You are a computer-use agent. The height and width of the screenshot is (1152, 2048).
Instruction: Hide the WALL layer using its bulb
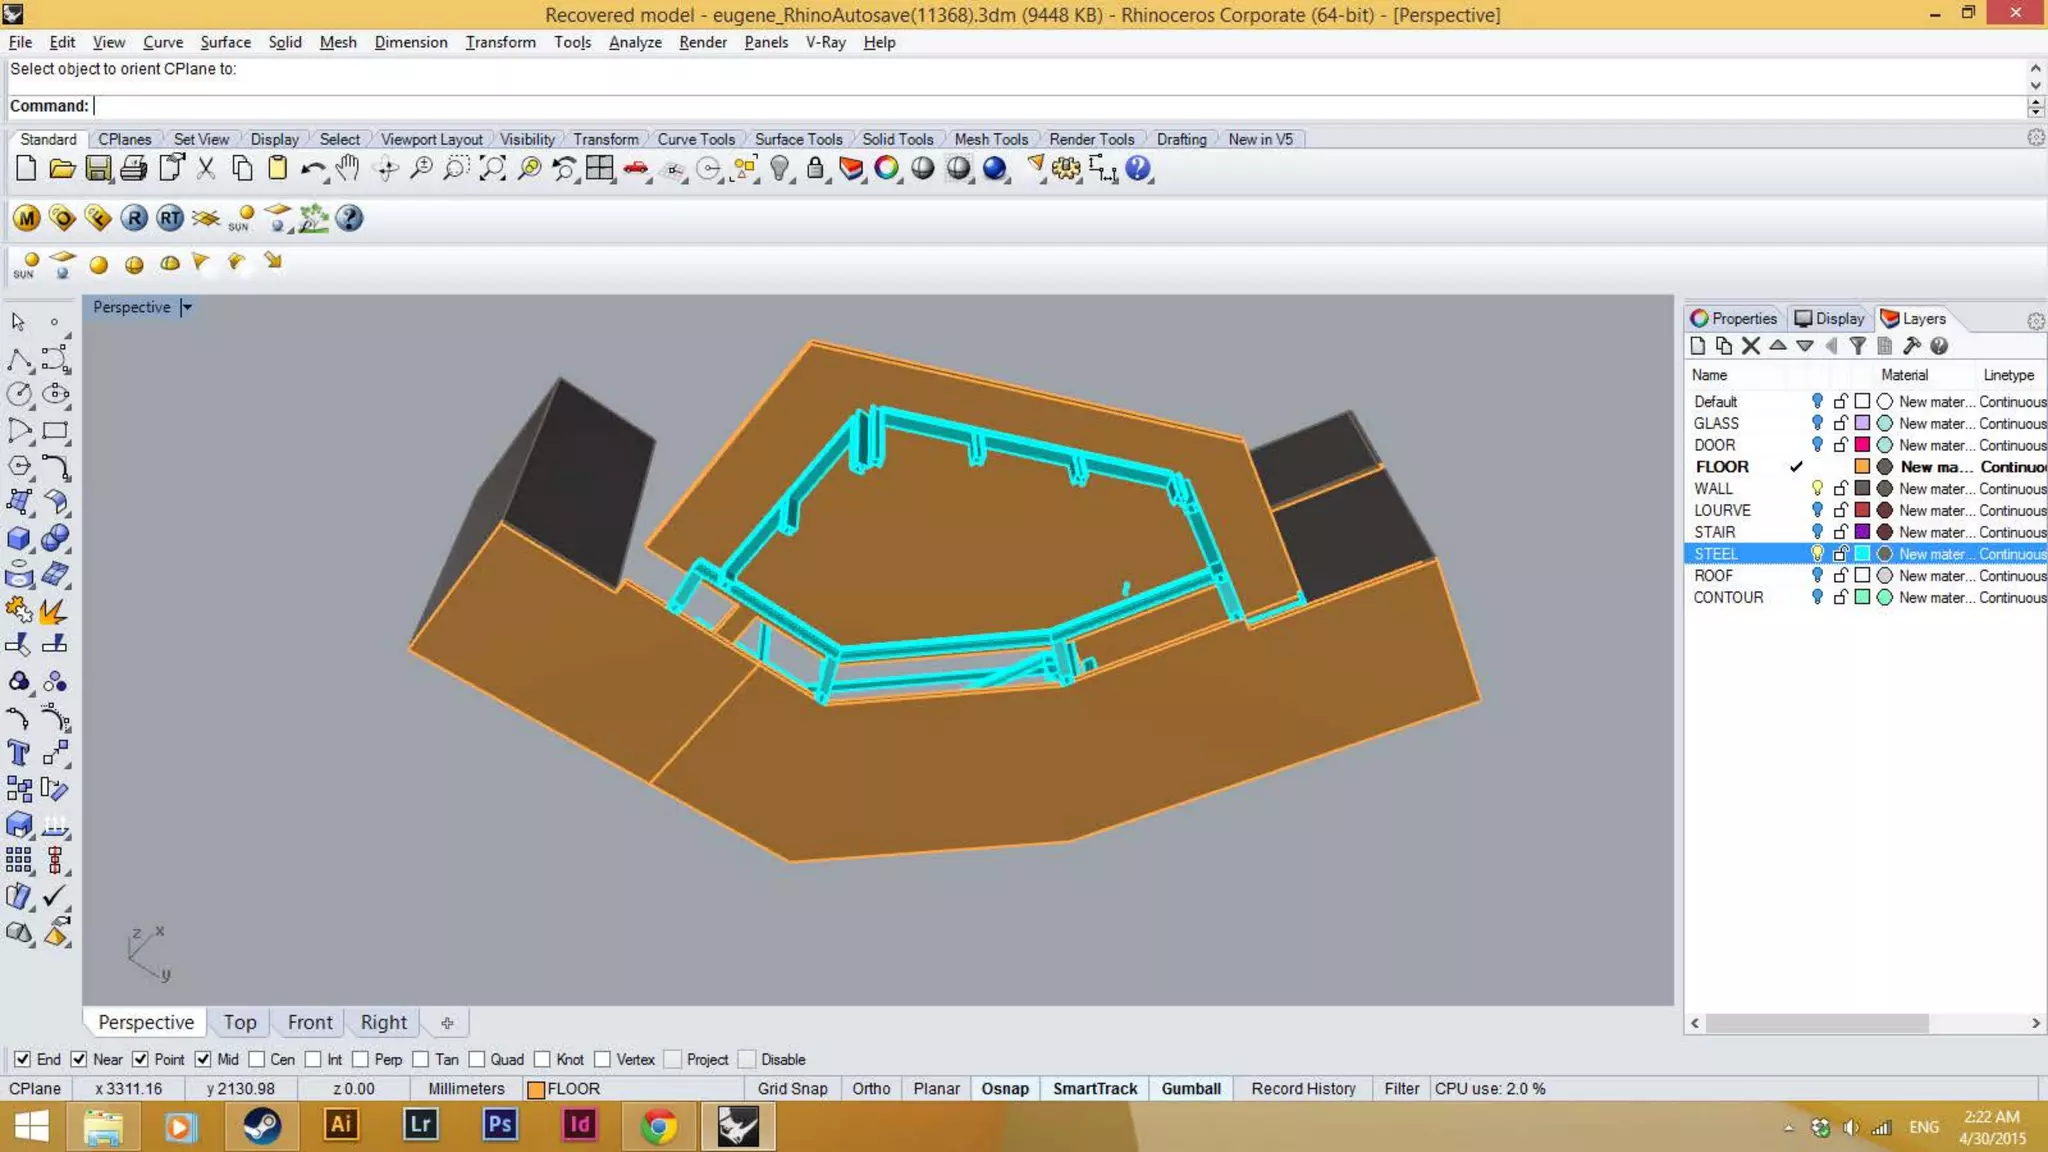[1817, 489]
